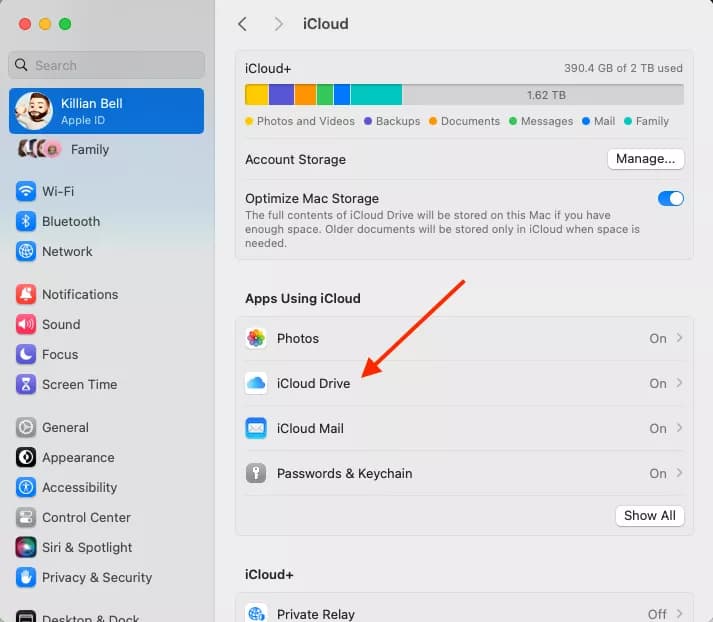The image size is (713, 622).
Task: Click the Wi-Fi icon in sidebar
Action: [26, 191]
